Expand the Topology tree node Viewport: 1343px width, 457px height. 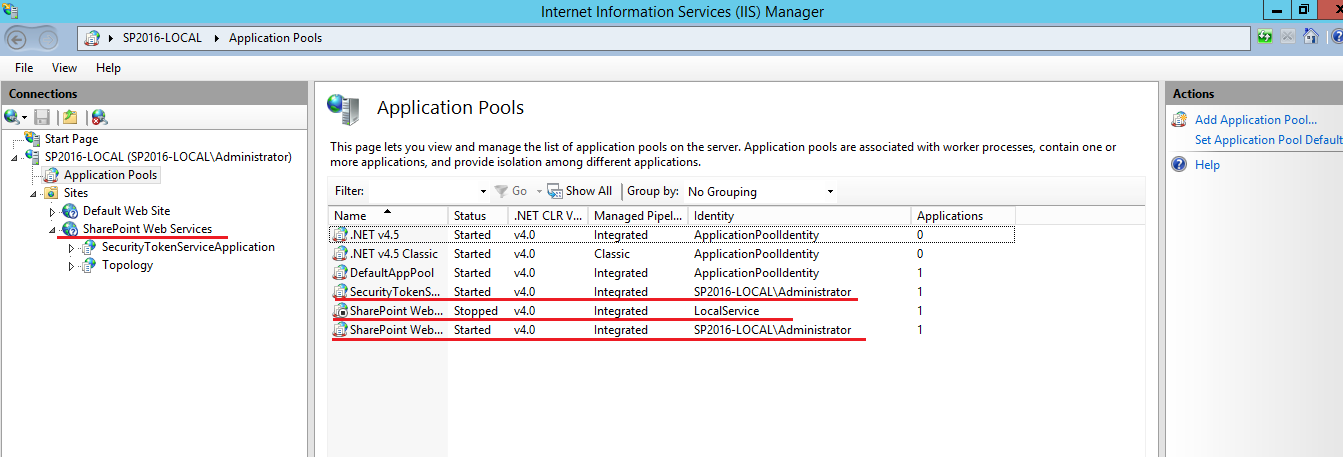[x=72, y=266]
